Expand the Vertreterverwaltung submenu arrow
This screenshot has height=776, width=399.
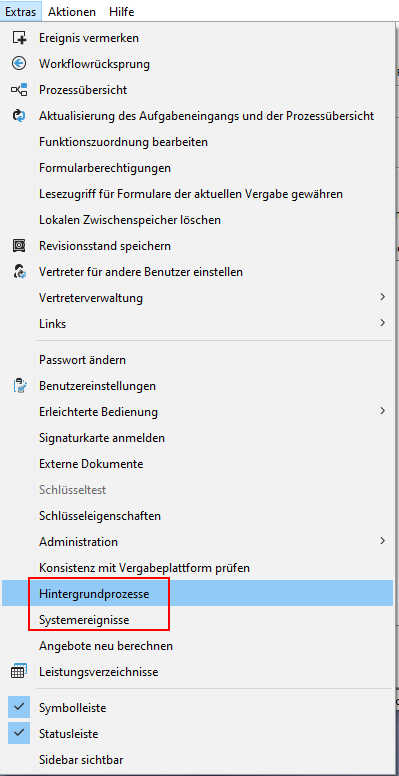pos(382,297)
